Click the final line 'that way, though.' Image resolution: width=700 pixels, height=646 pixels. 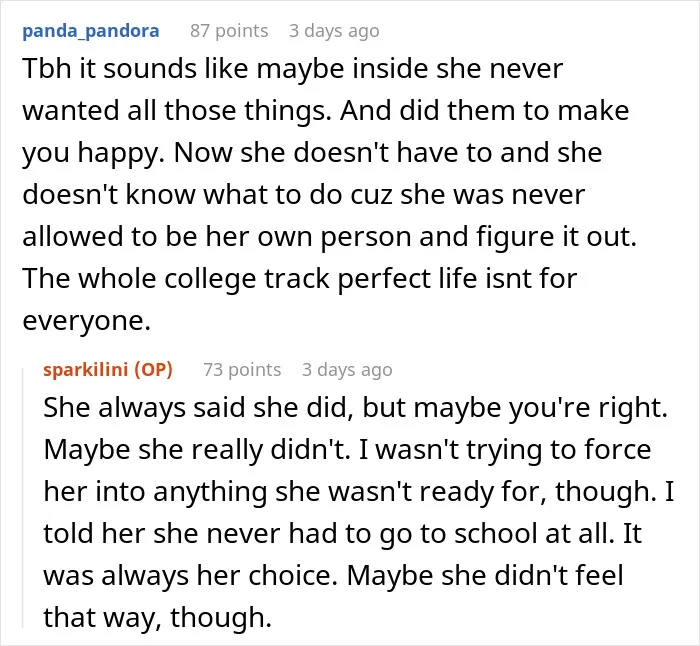pyautogui.click(x=157, y=618)
